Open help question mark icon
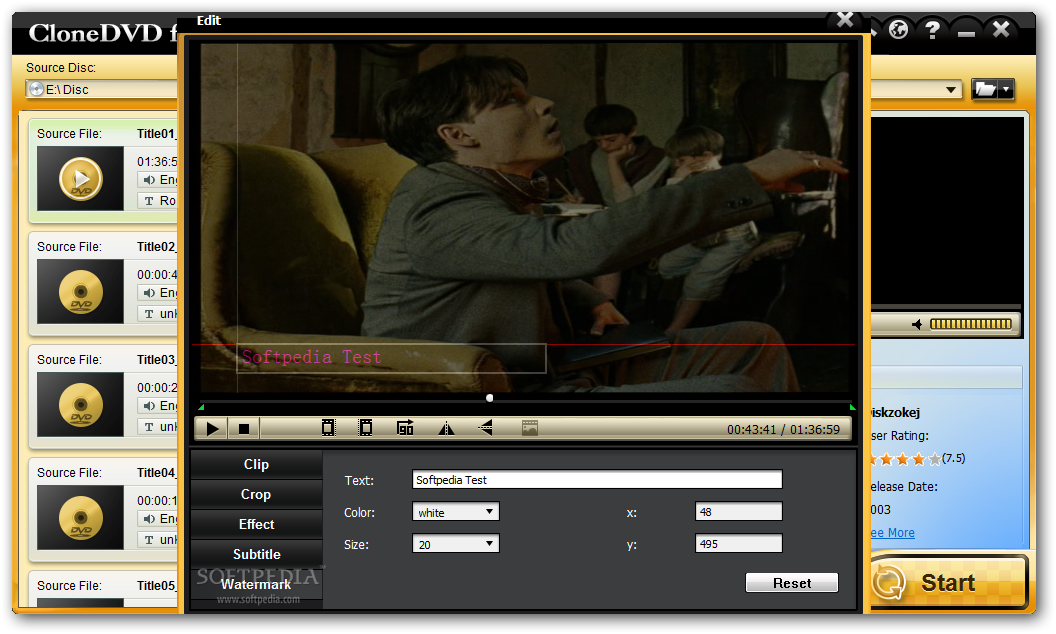 (932, 30)
